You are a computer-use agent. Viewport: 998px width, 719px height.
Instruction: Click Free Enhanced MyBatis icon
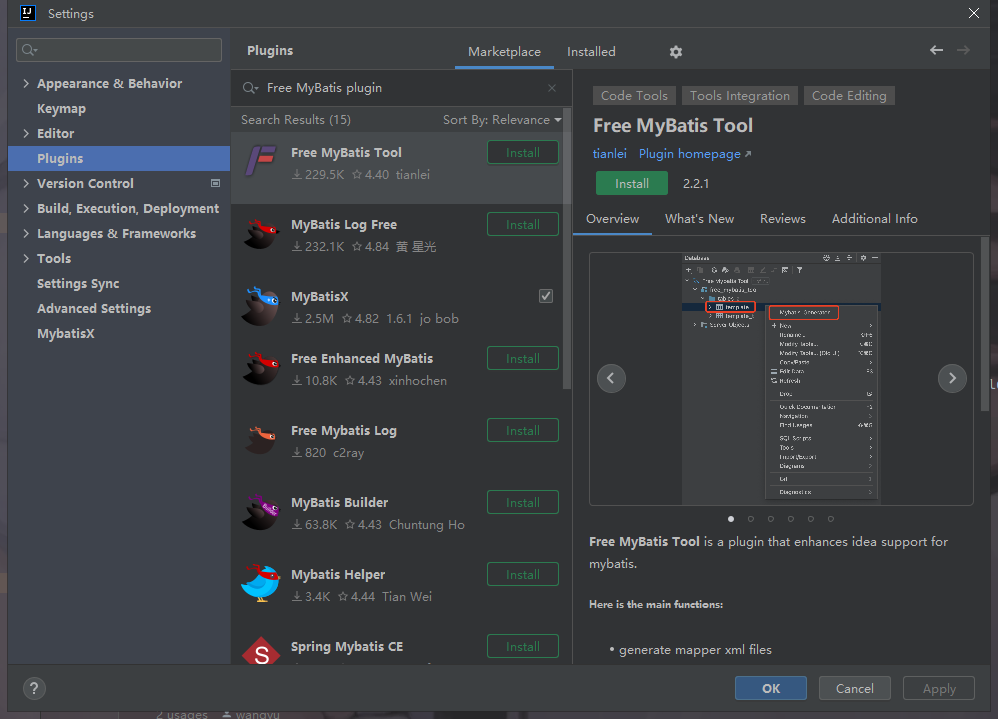[260, 368]
